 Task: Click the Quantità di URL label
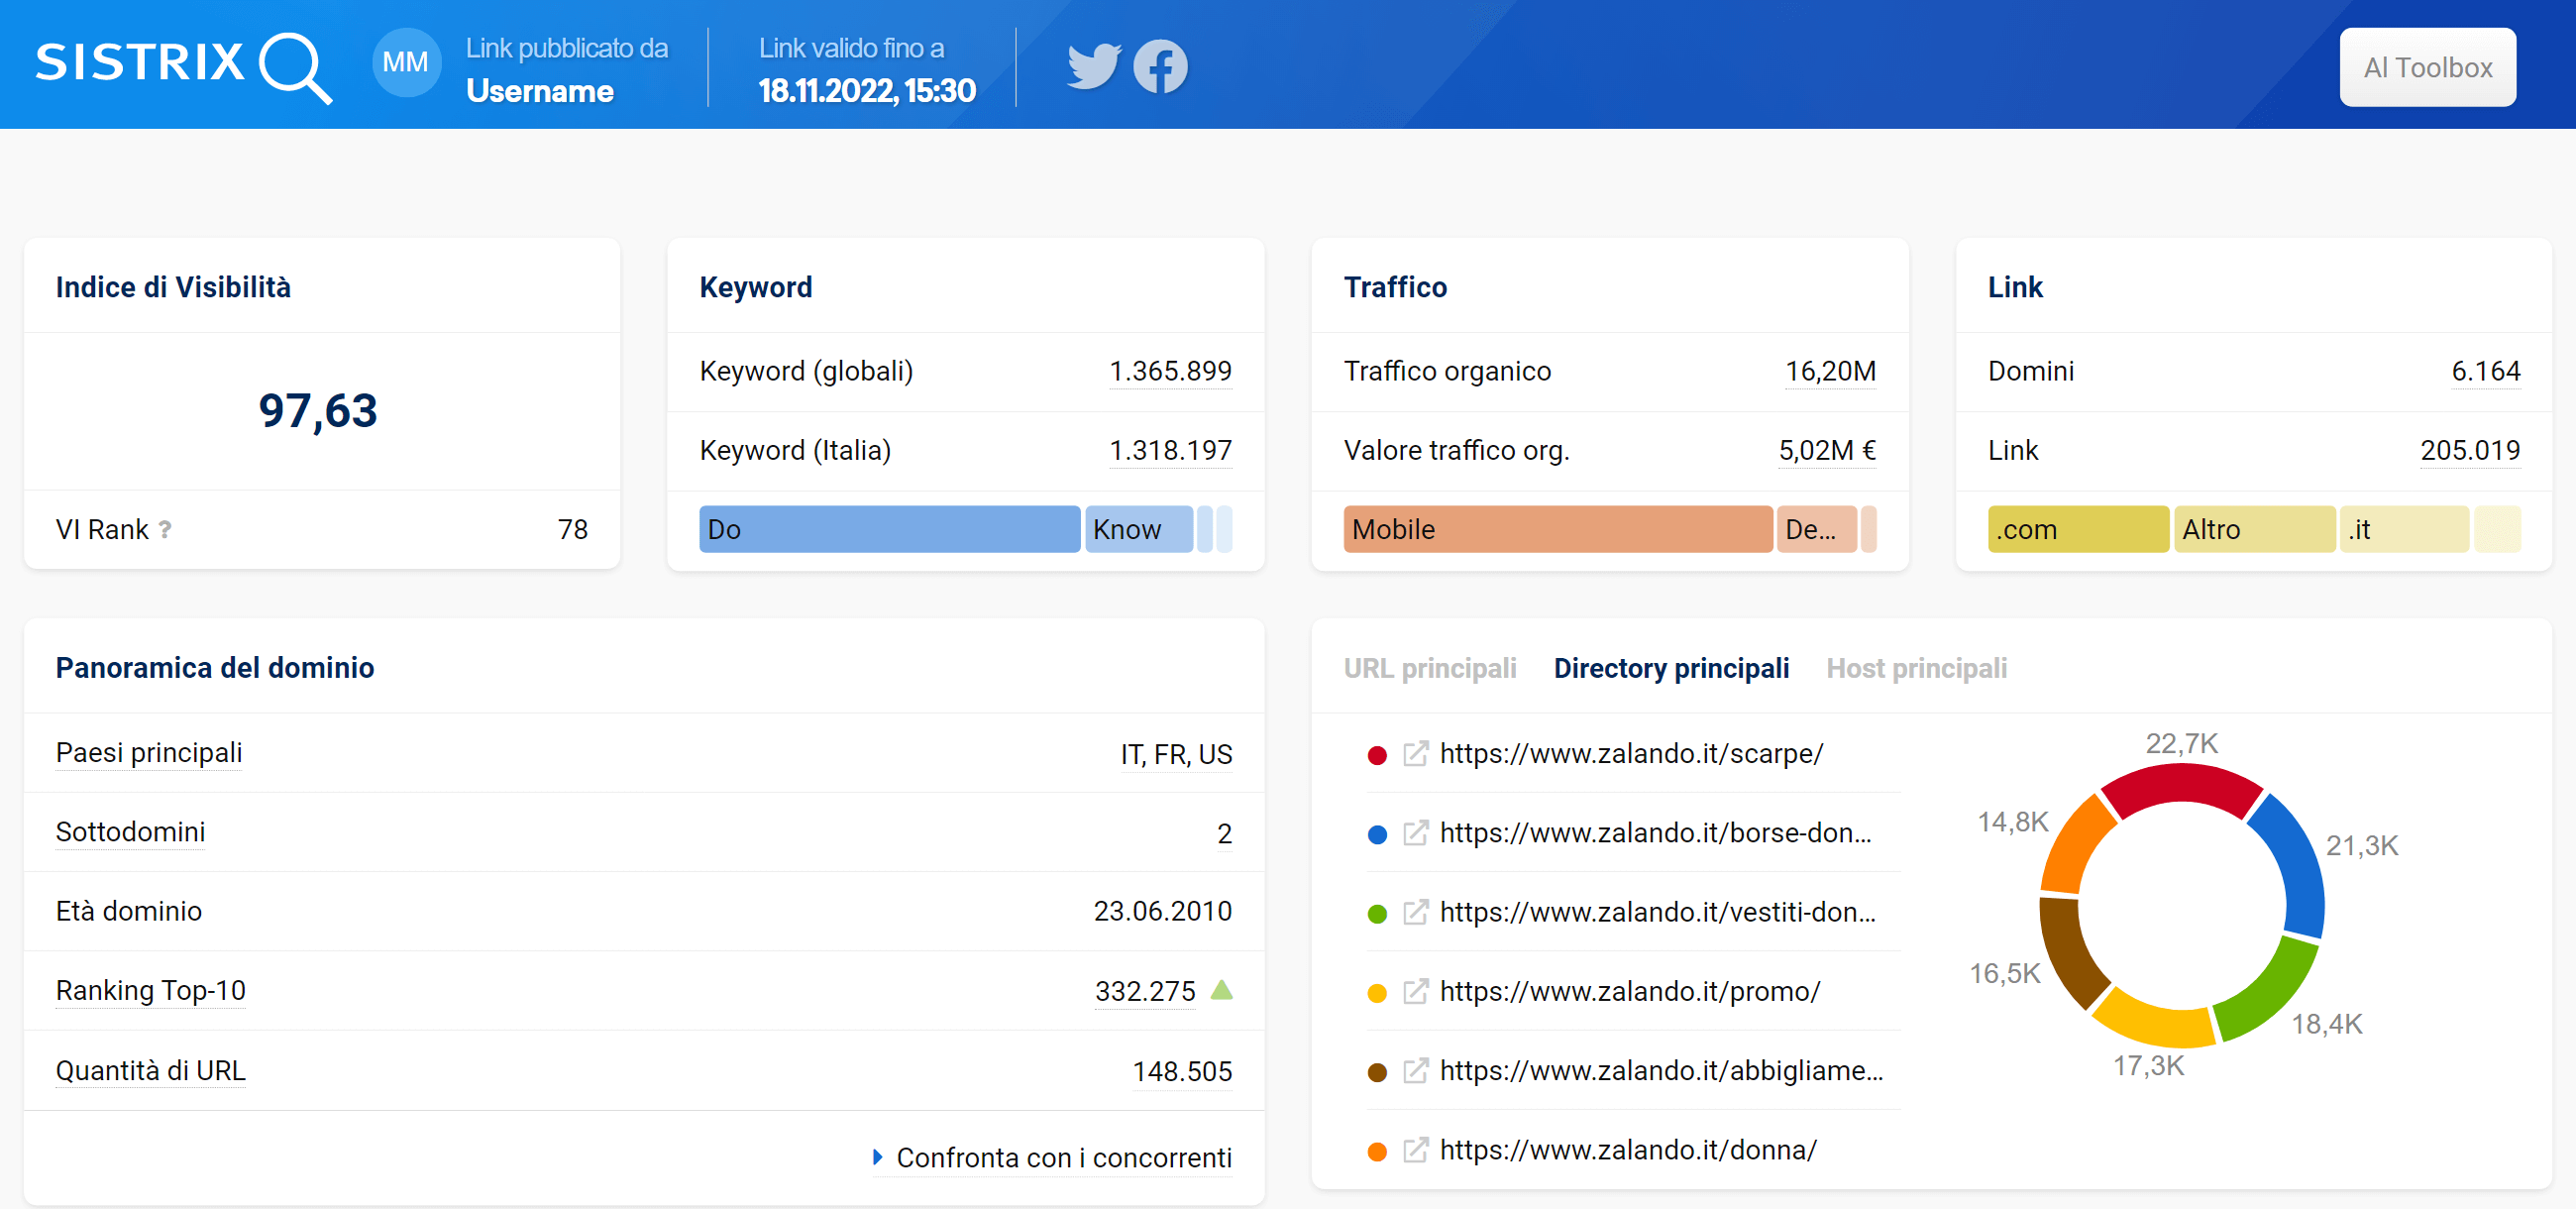point(150,1070)
